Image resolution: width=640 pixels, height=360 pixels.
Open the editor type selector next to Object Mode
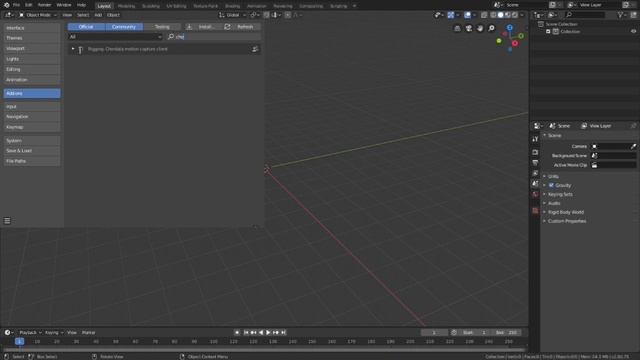[x=9, y=15]
